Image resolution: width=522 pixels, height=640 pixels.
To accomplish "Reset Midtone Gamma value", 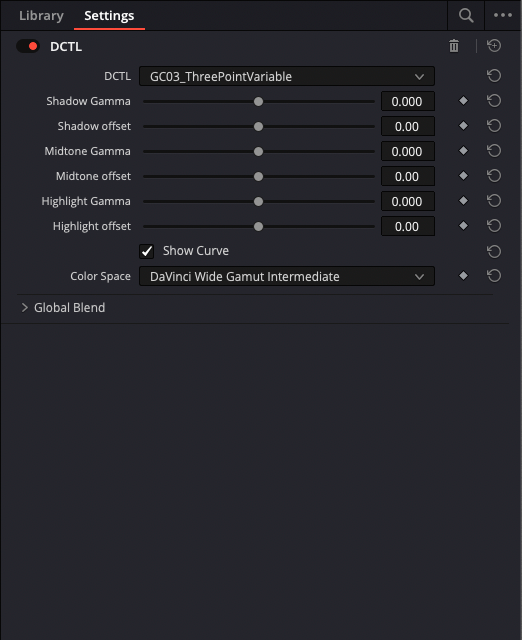I will (x=494, y=151).
